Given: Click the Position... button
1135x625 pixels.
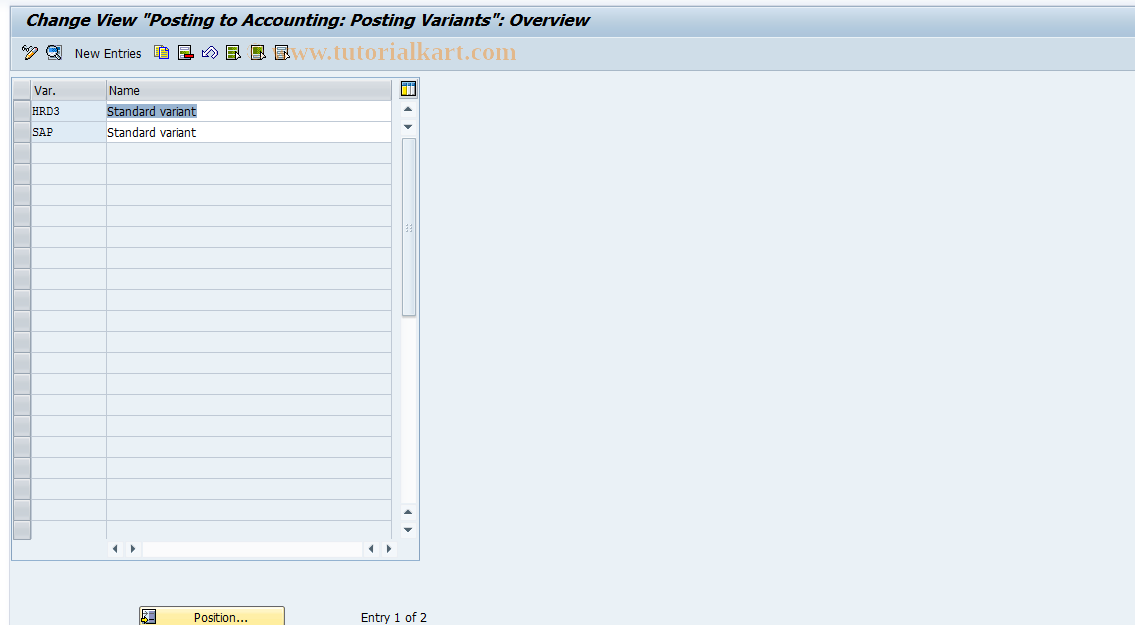Looking at the screenshot, I should (x=211, y=617).
